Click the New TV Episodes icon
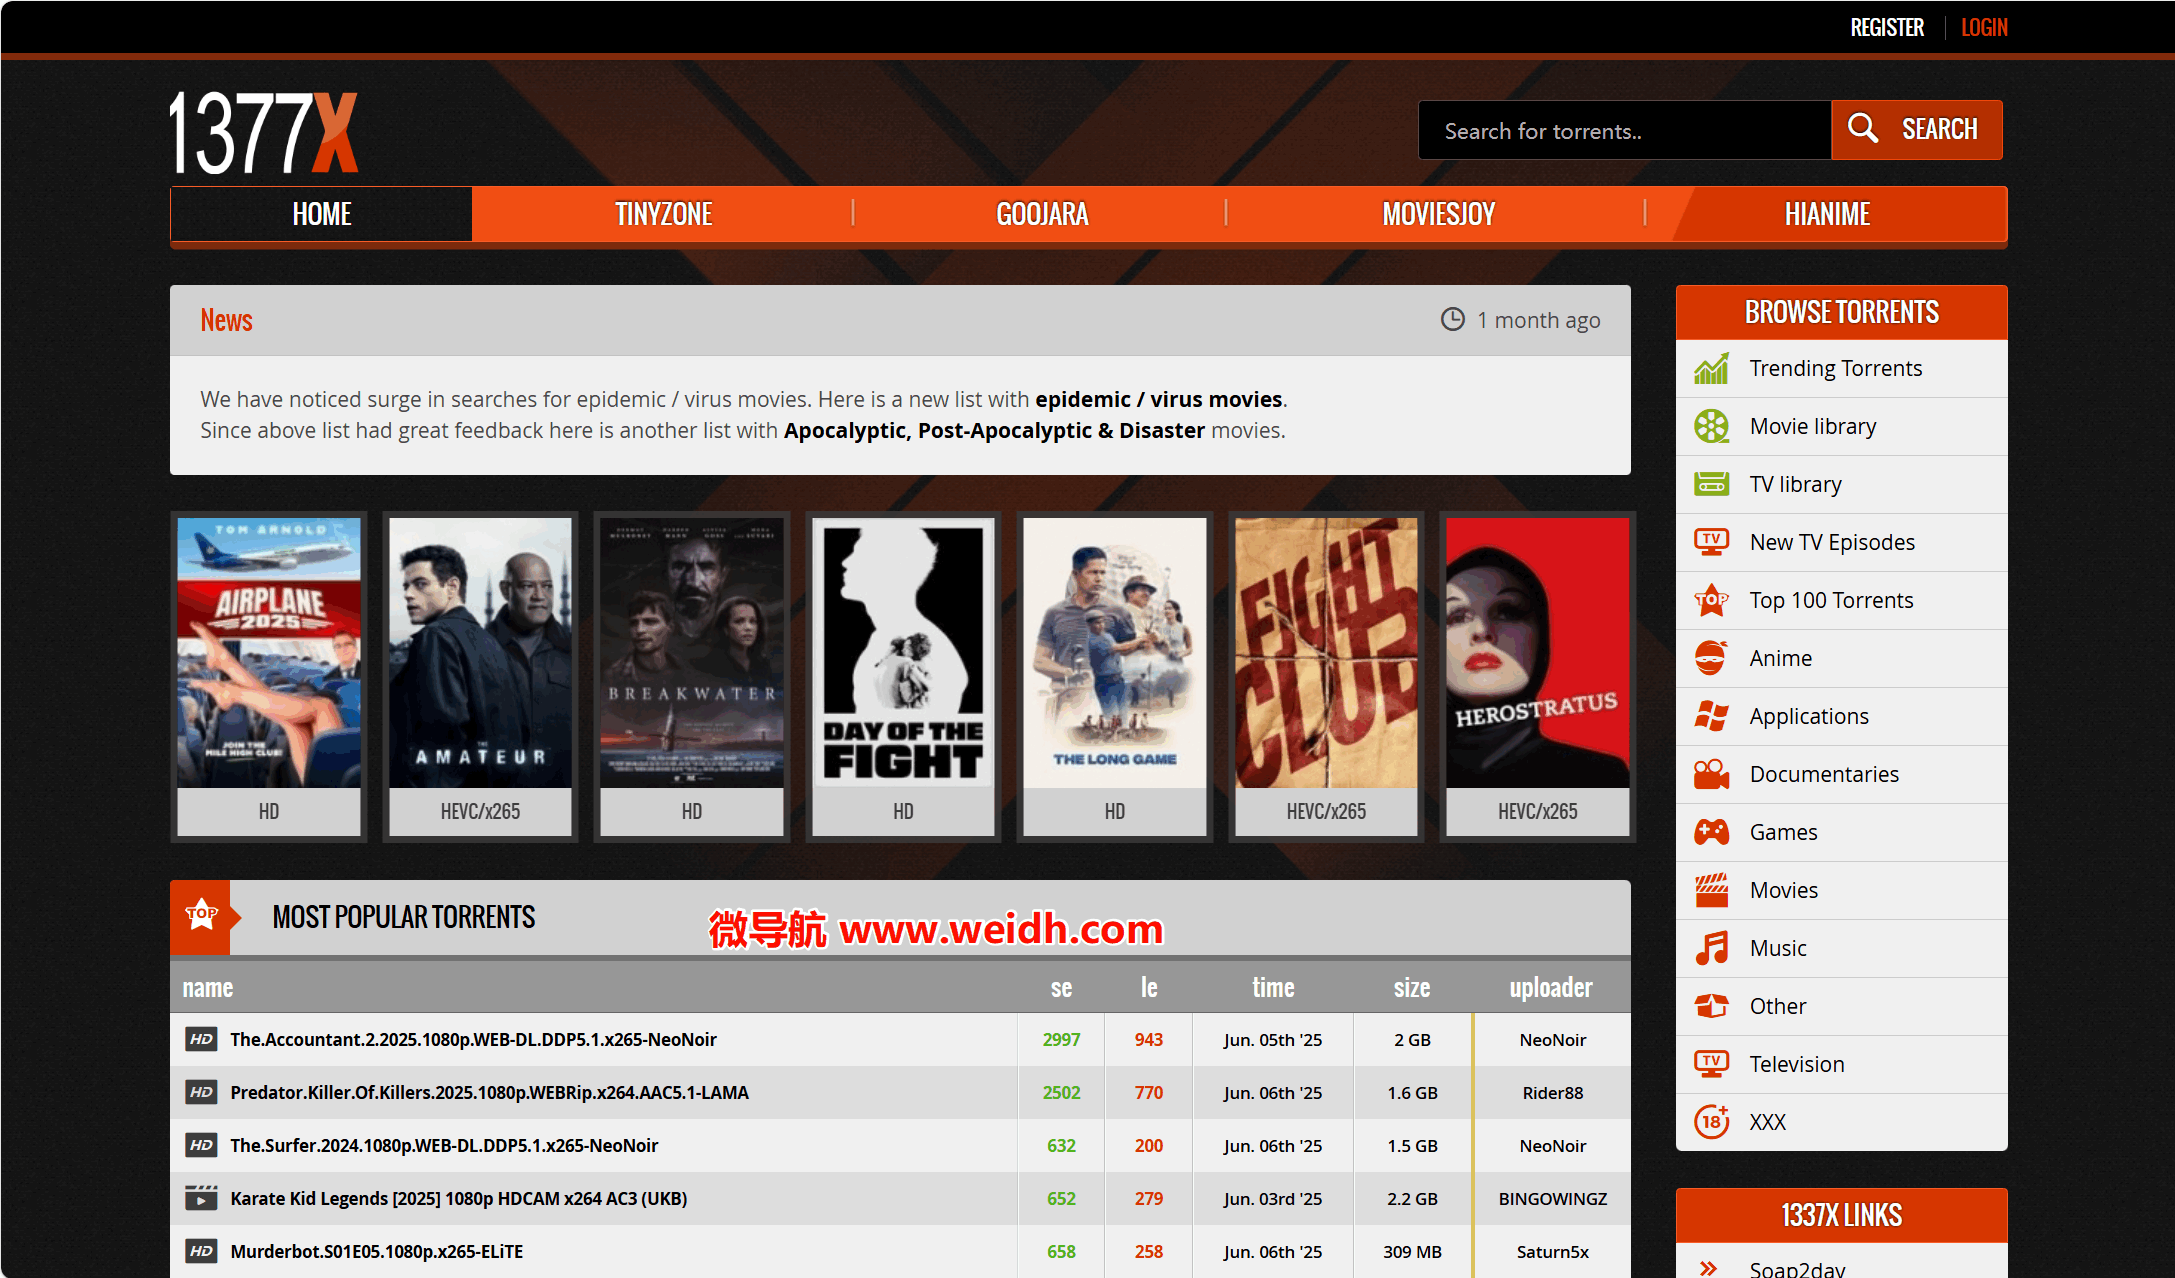The height and width of the screenshot is (1278, 2175). (1711, 543)
